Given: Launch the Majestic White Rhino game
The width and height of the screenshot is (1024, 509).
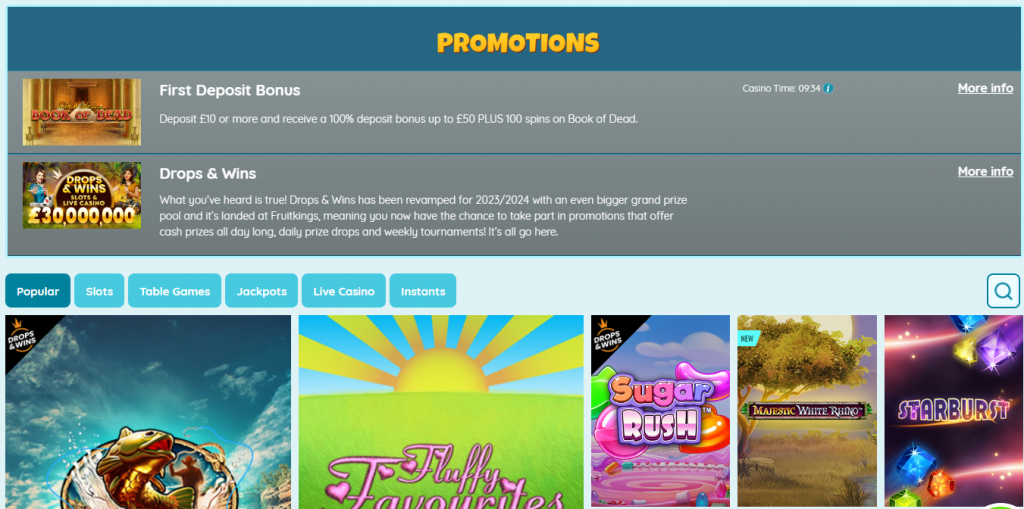Looking at the screenshot, I should pos(807,411).
